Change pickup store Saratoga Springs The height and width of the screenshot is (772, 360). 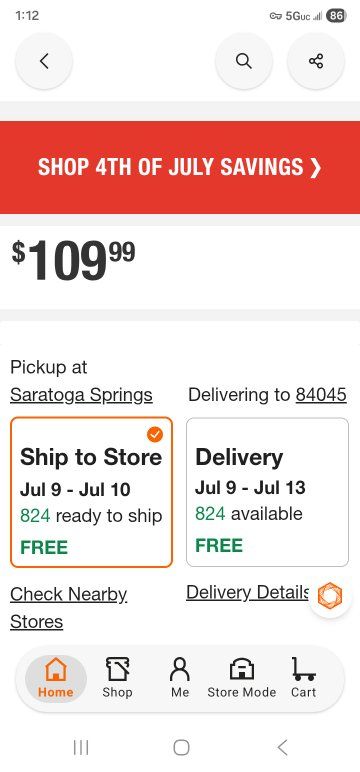(x=81, y=395)
